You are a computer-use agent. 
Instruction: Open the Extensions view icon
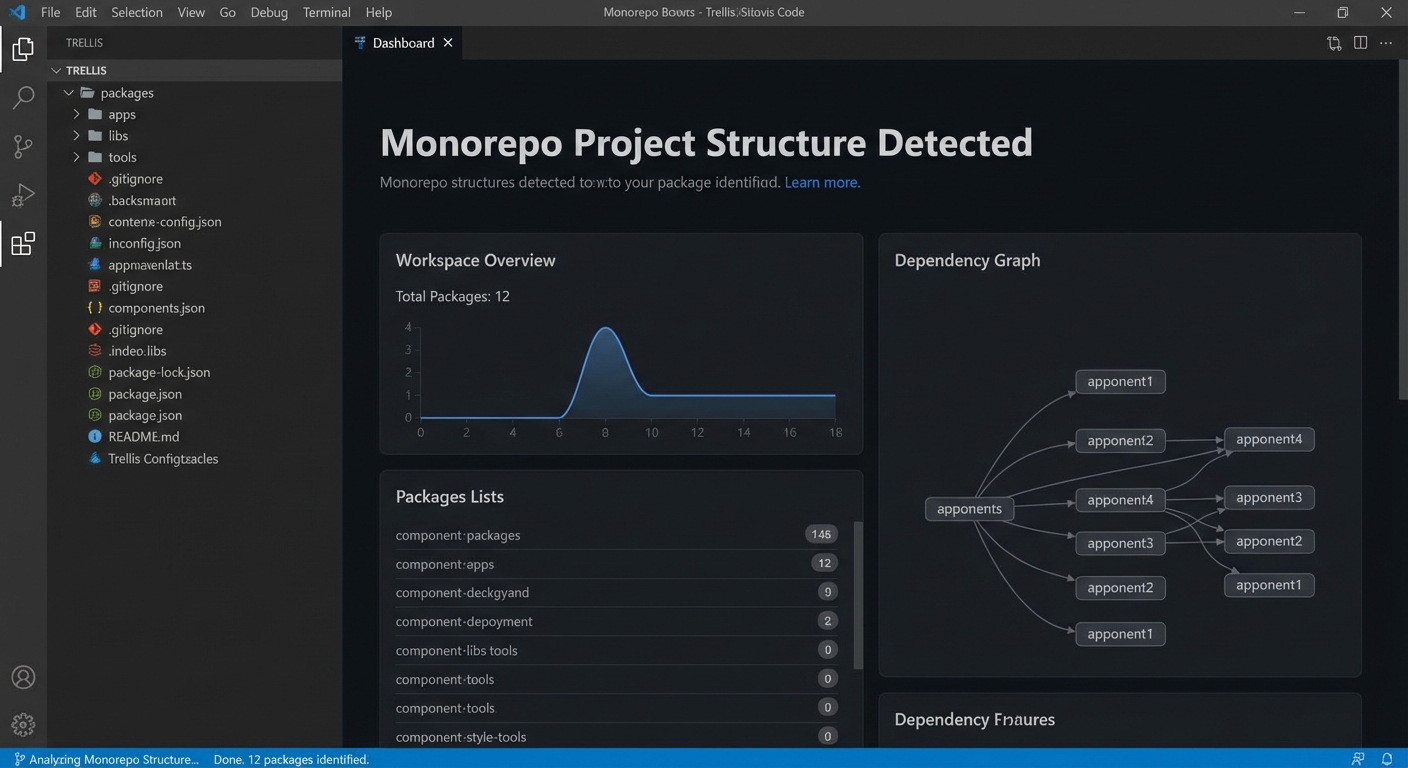[x=23, y=244]
